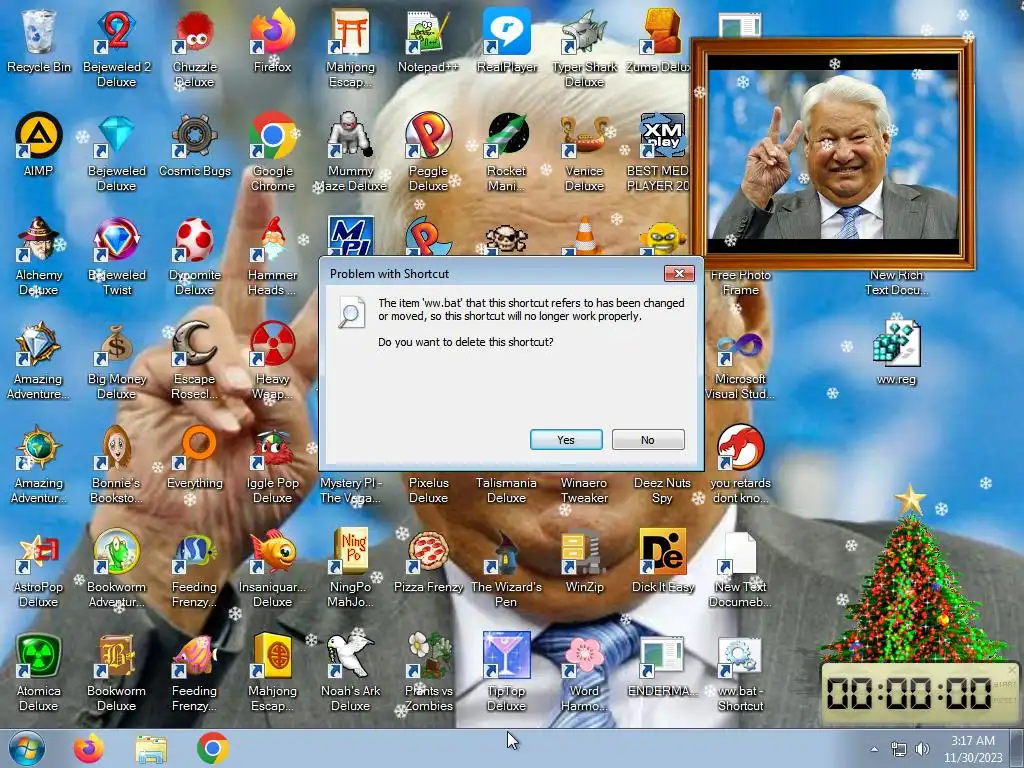
Task: Select Bookworm Deluxe book icon
Action: click(116, 672)
